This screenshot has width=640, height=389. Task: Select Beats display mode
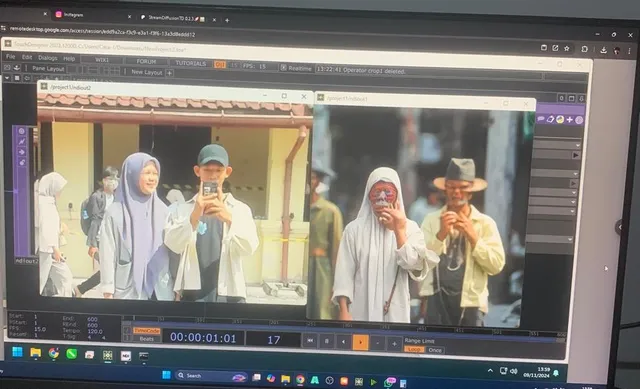click(147, 339)
